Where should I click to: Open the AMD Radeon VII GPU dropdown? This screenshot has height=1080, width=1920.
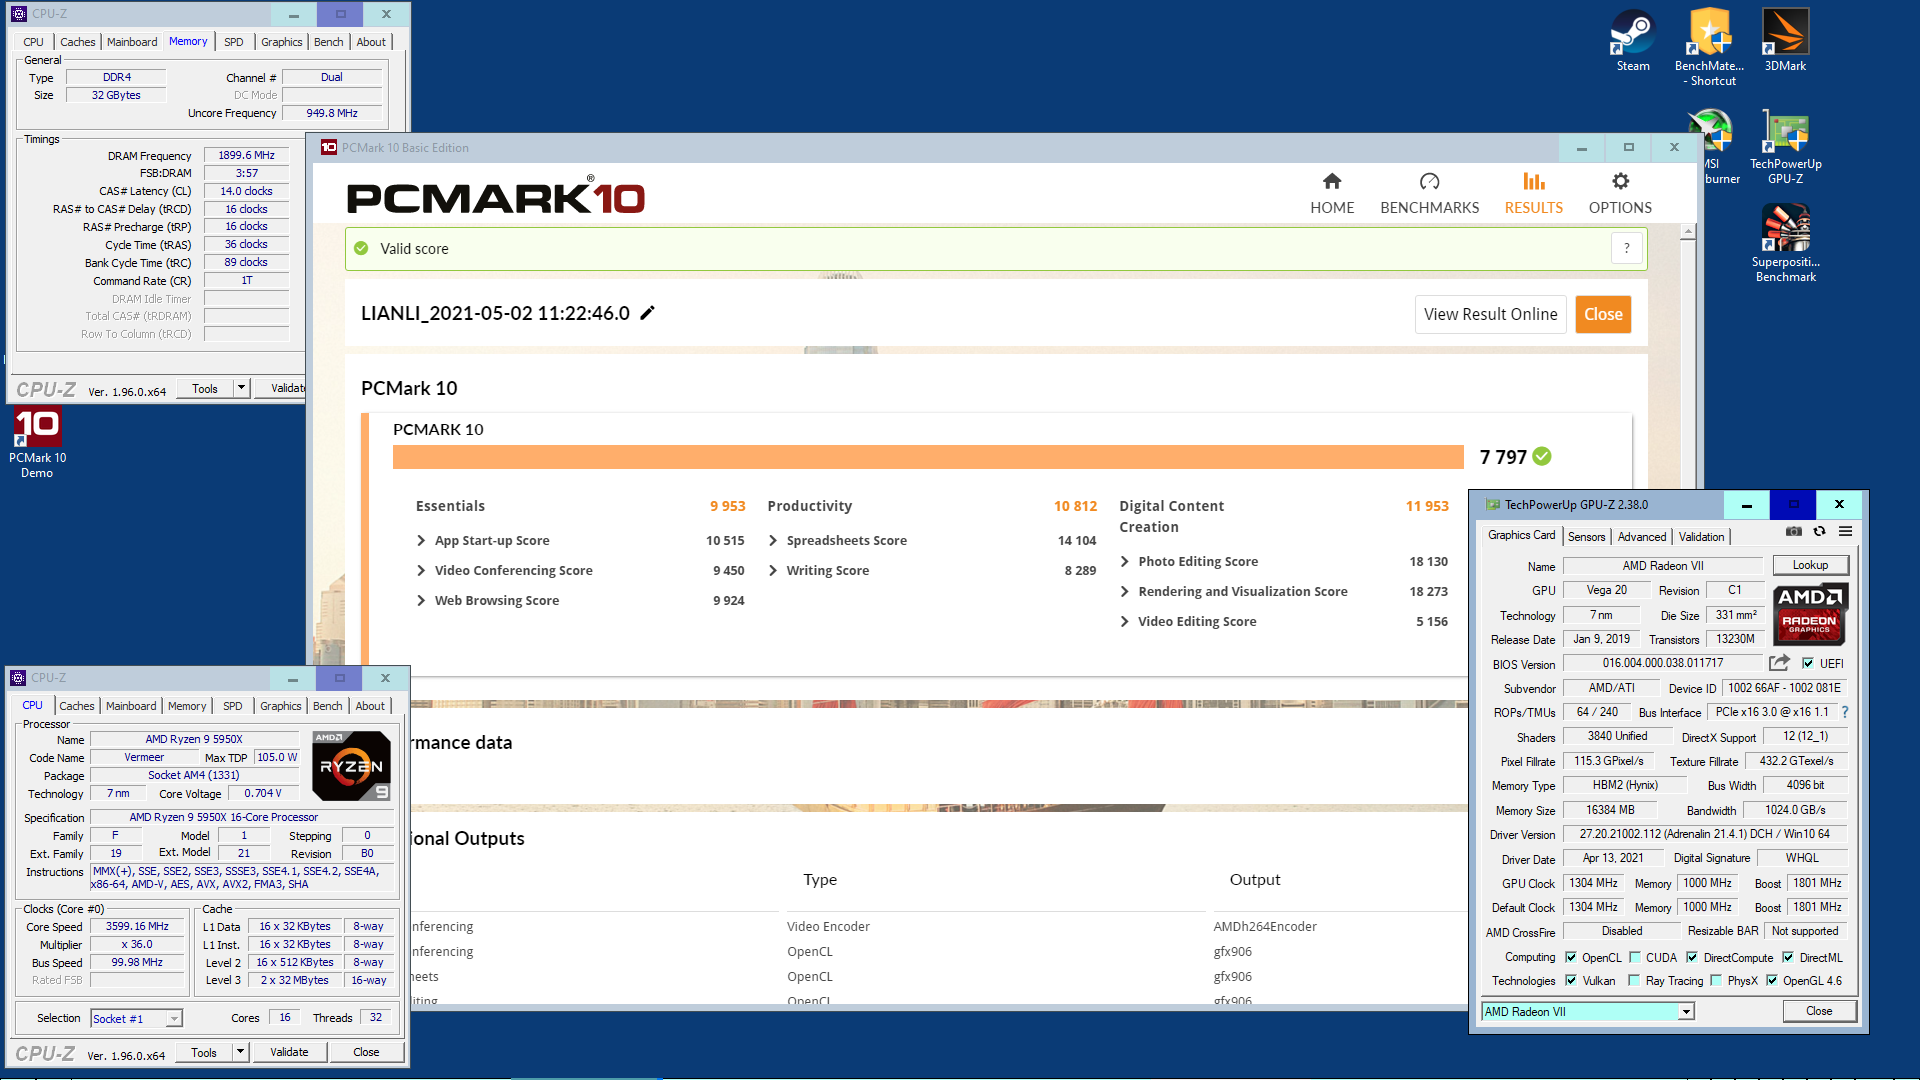1686,1012
